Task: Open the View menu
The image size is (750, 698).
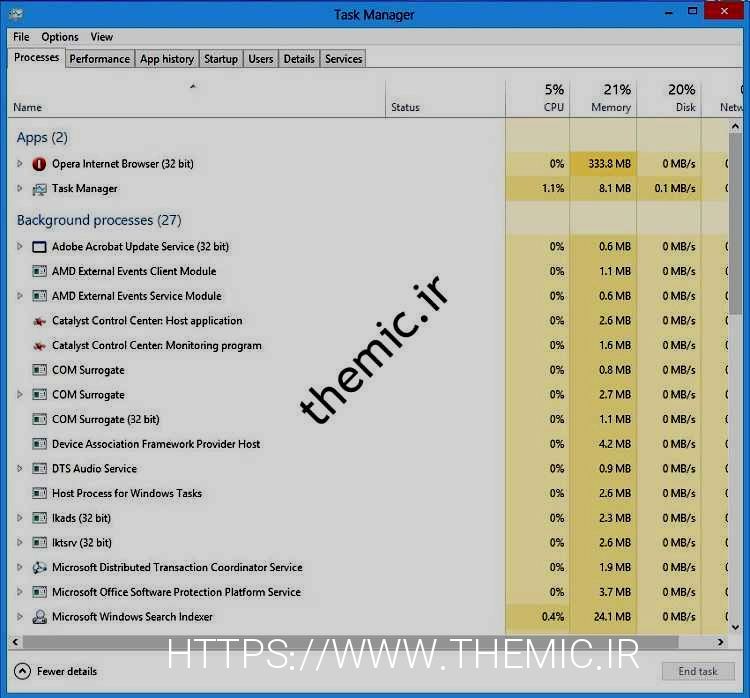Action: tap(101, 37)
